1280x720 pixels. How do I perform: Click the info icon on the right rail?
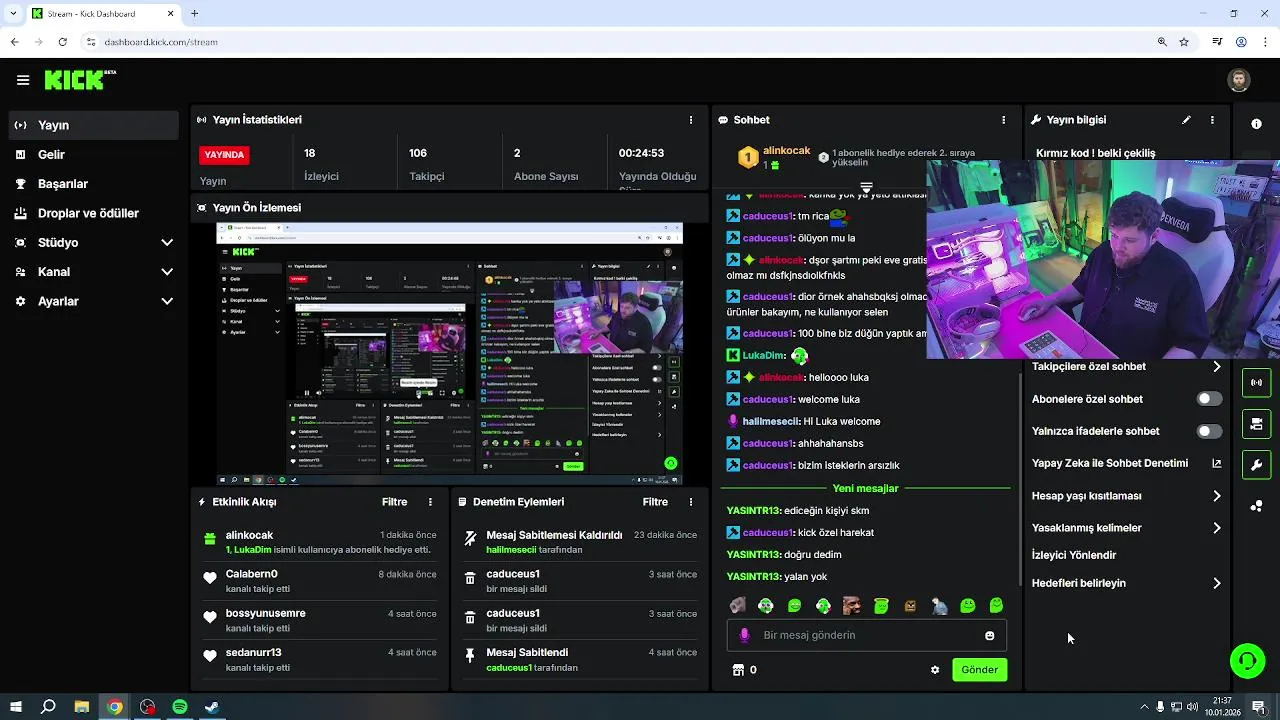1257,124
